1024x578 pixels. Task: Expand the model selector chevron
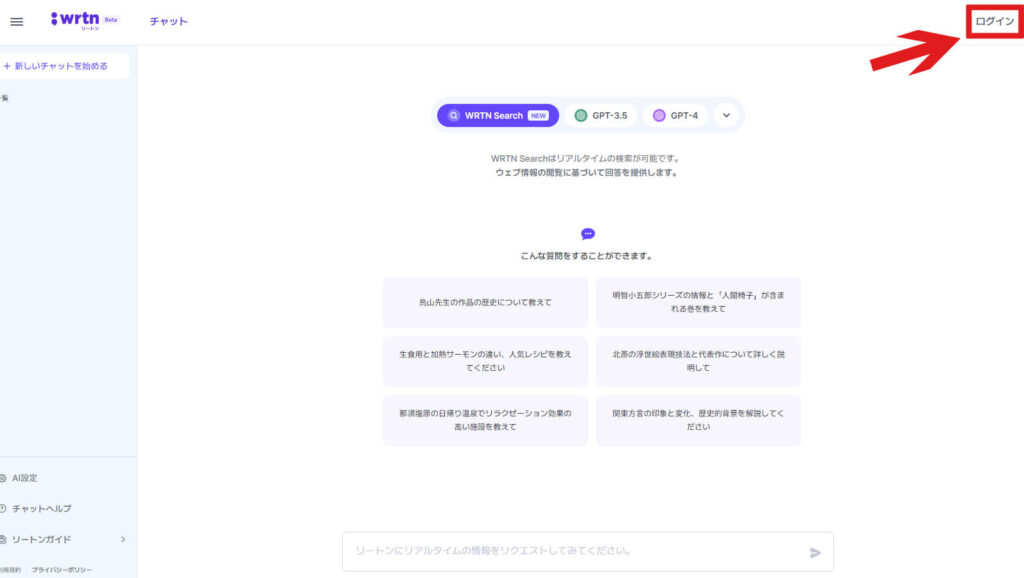725,115
